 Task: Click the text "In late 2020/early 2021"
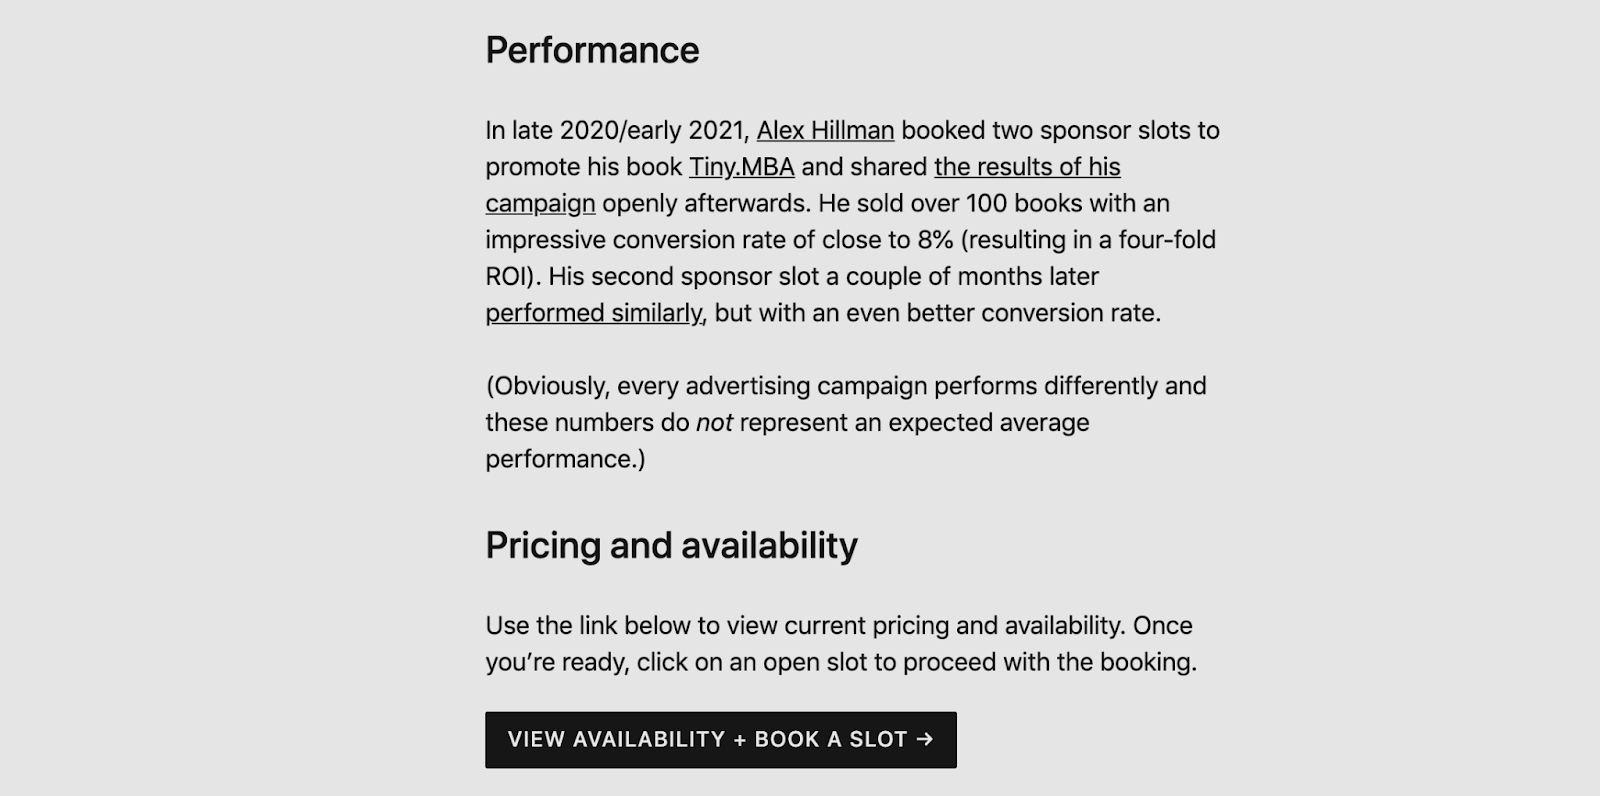pyautogui.click(x=617, y=131)
